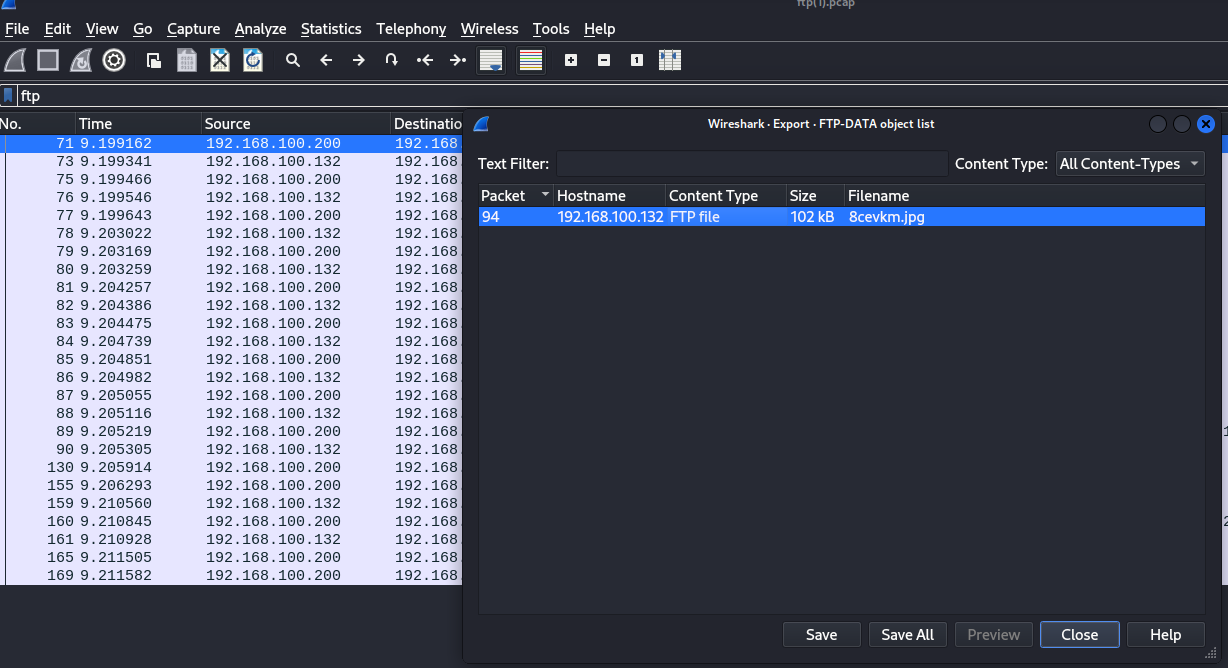Toggle auto-scroll during live capture
The height and width of the screenshot is (668, 1228).
click(491, 60)
